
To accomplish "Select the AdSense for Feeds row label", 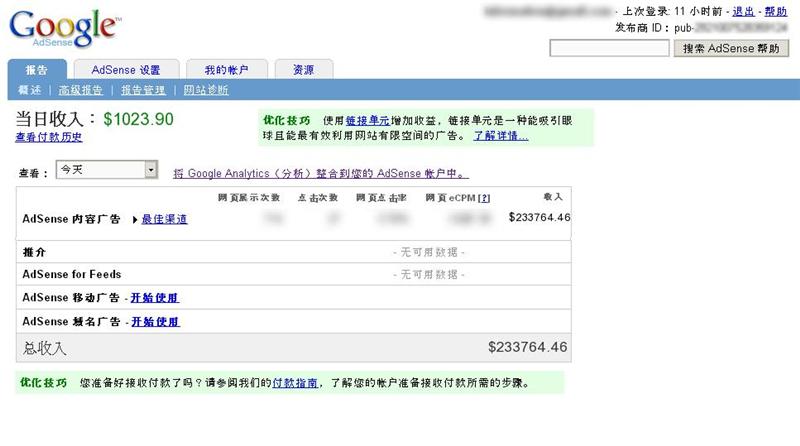I will point(71,274).
